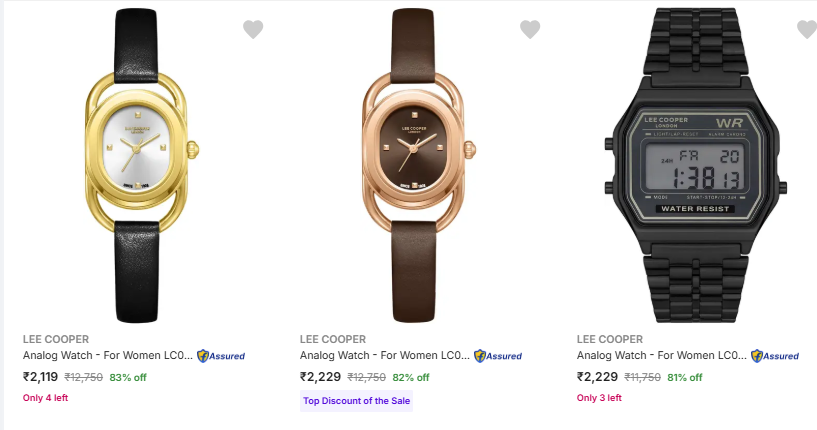Wishlist the gold watch with heart icon

[253, 29]
